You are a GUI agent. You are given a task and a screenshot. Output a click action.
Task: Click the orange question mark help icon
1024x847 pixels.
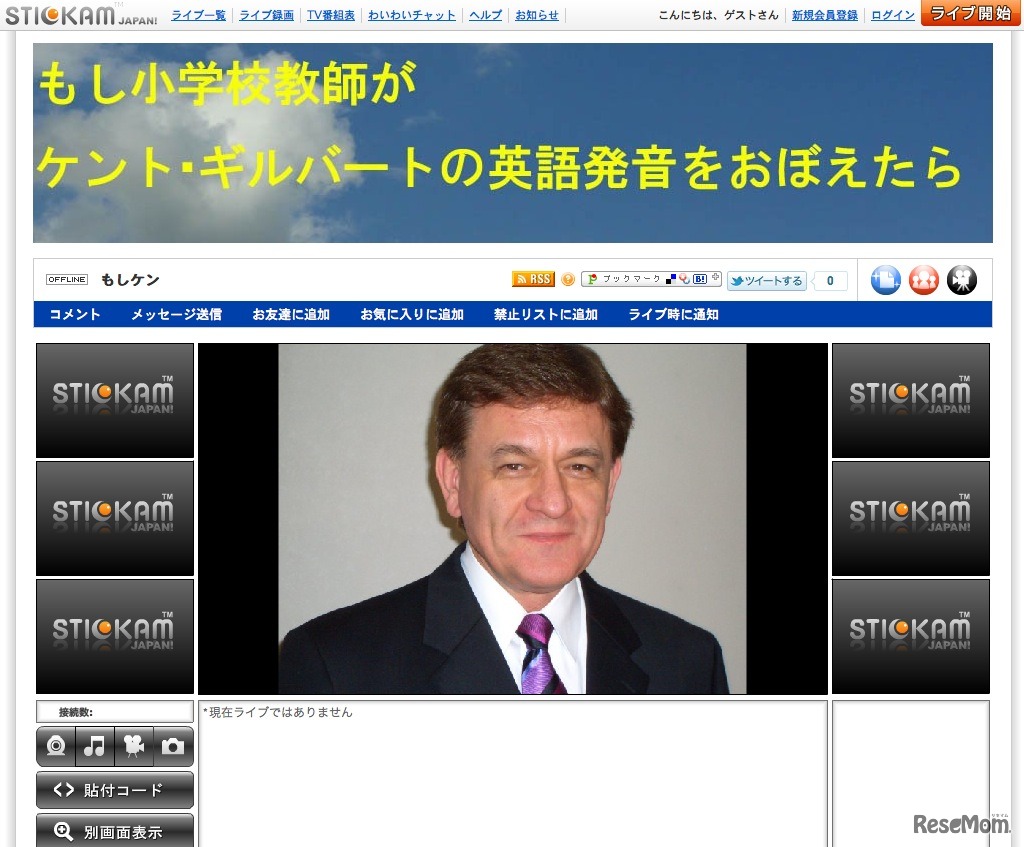point(568,279)
